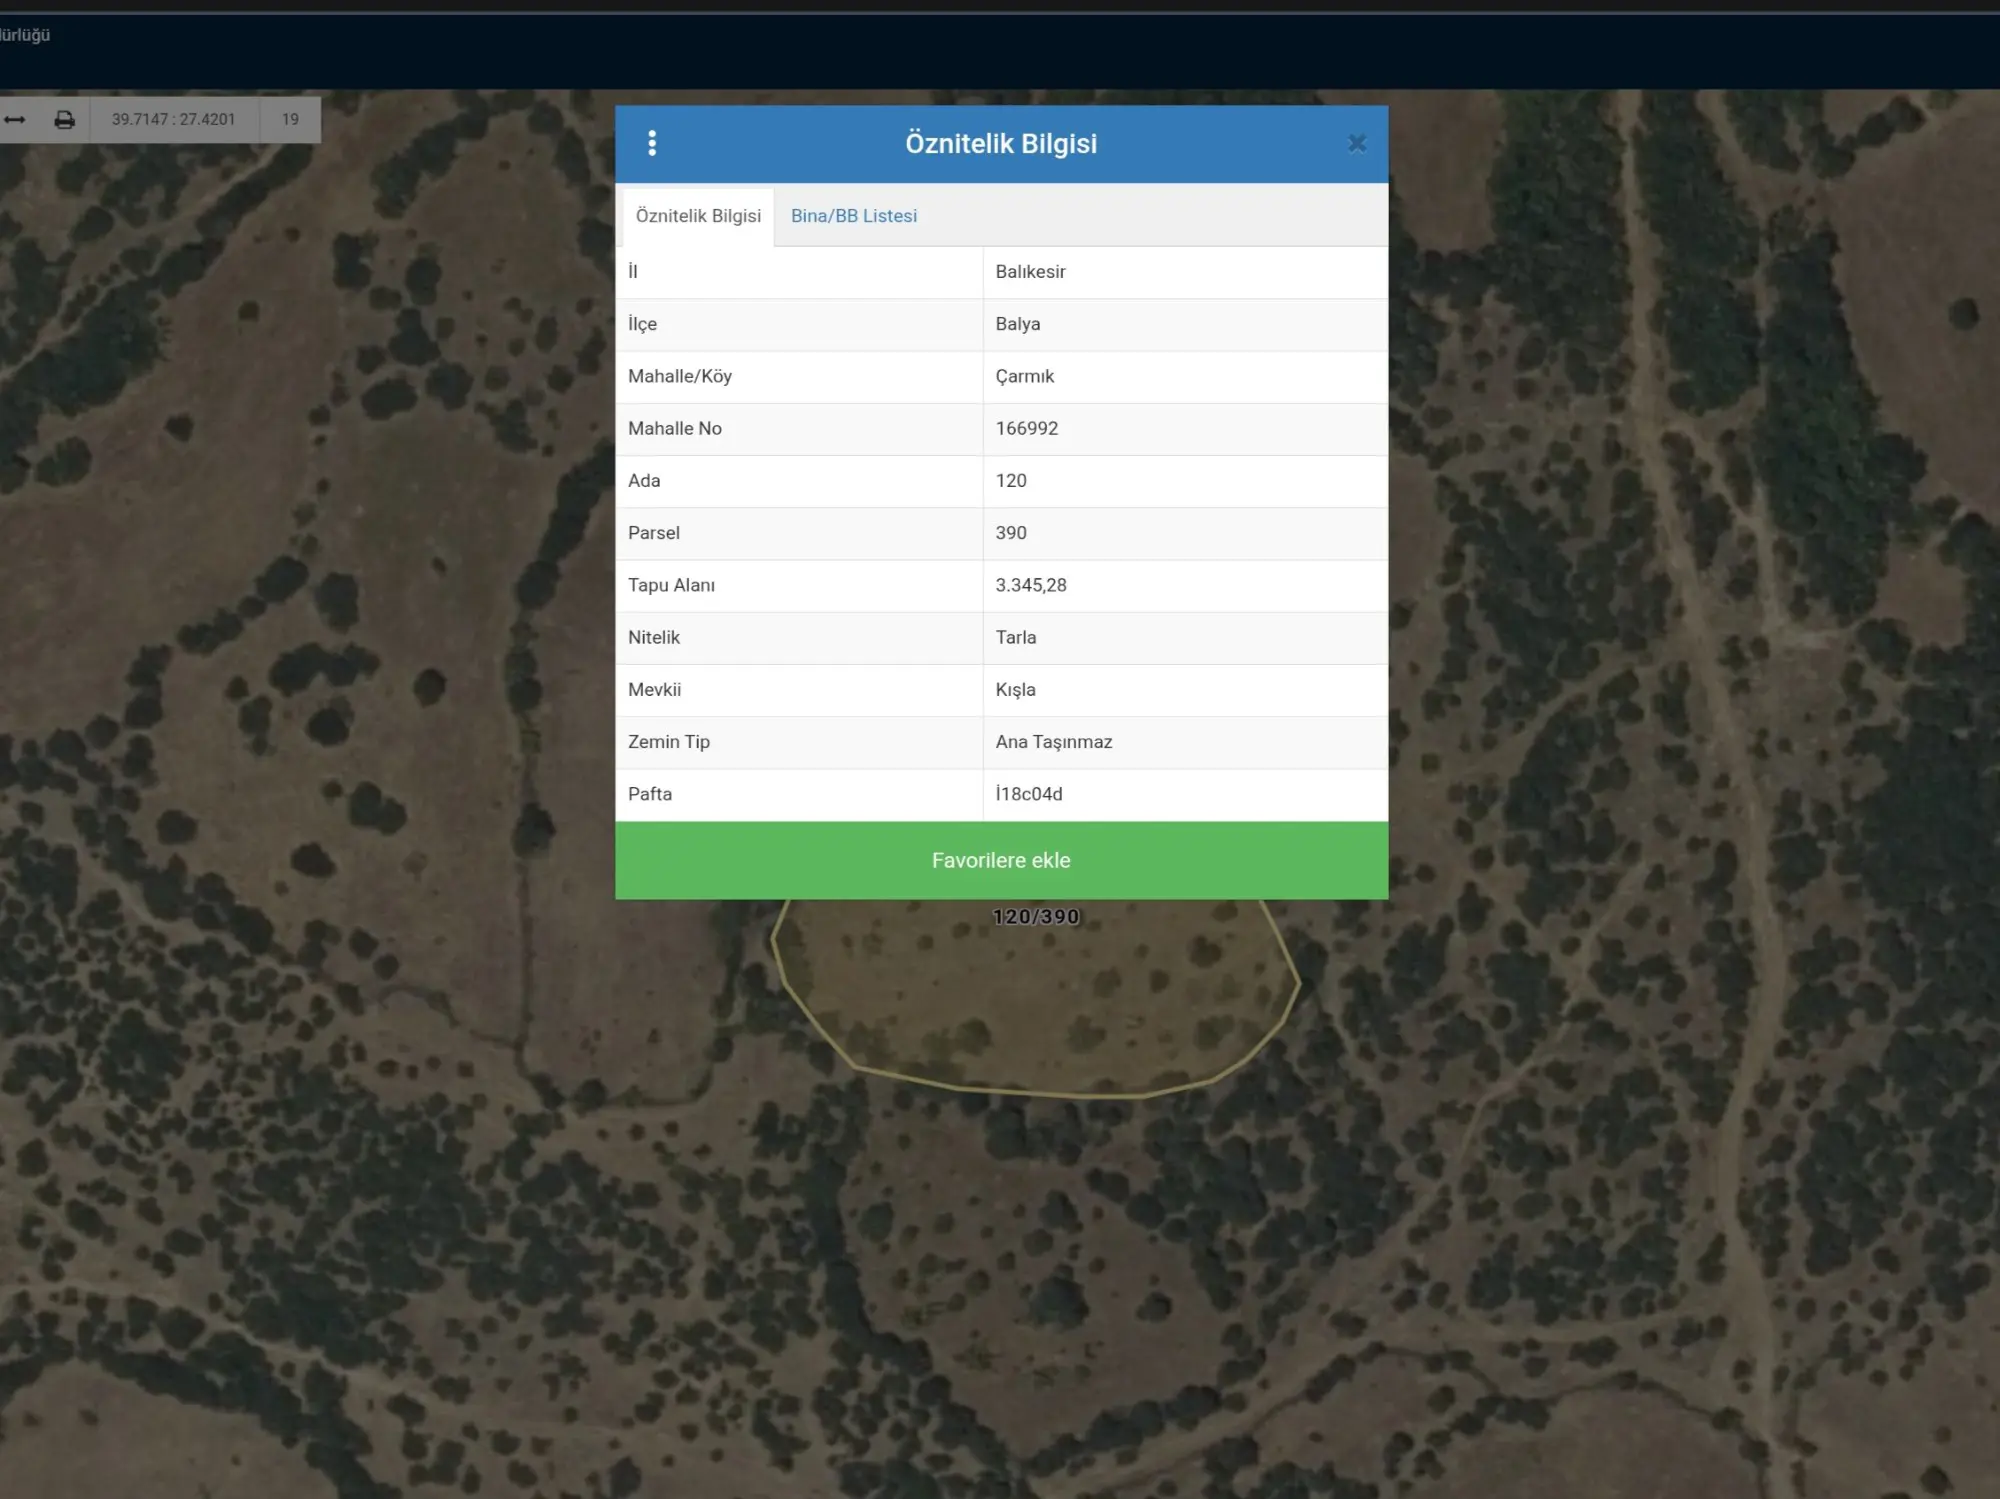Select the Tapu Alanı value 3.345,28

click(x=1030, y=585)
